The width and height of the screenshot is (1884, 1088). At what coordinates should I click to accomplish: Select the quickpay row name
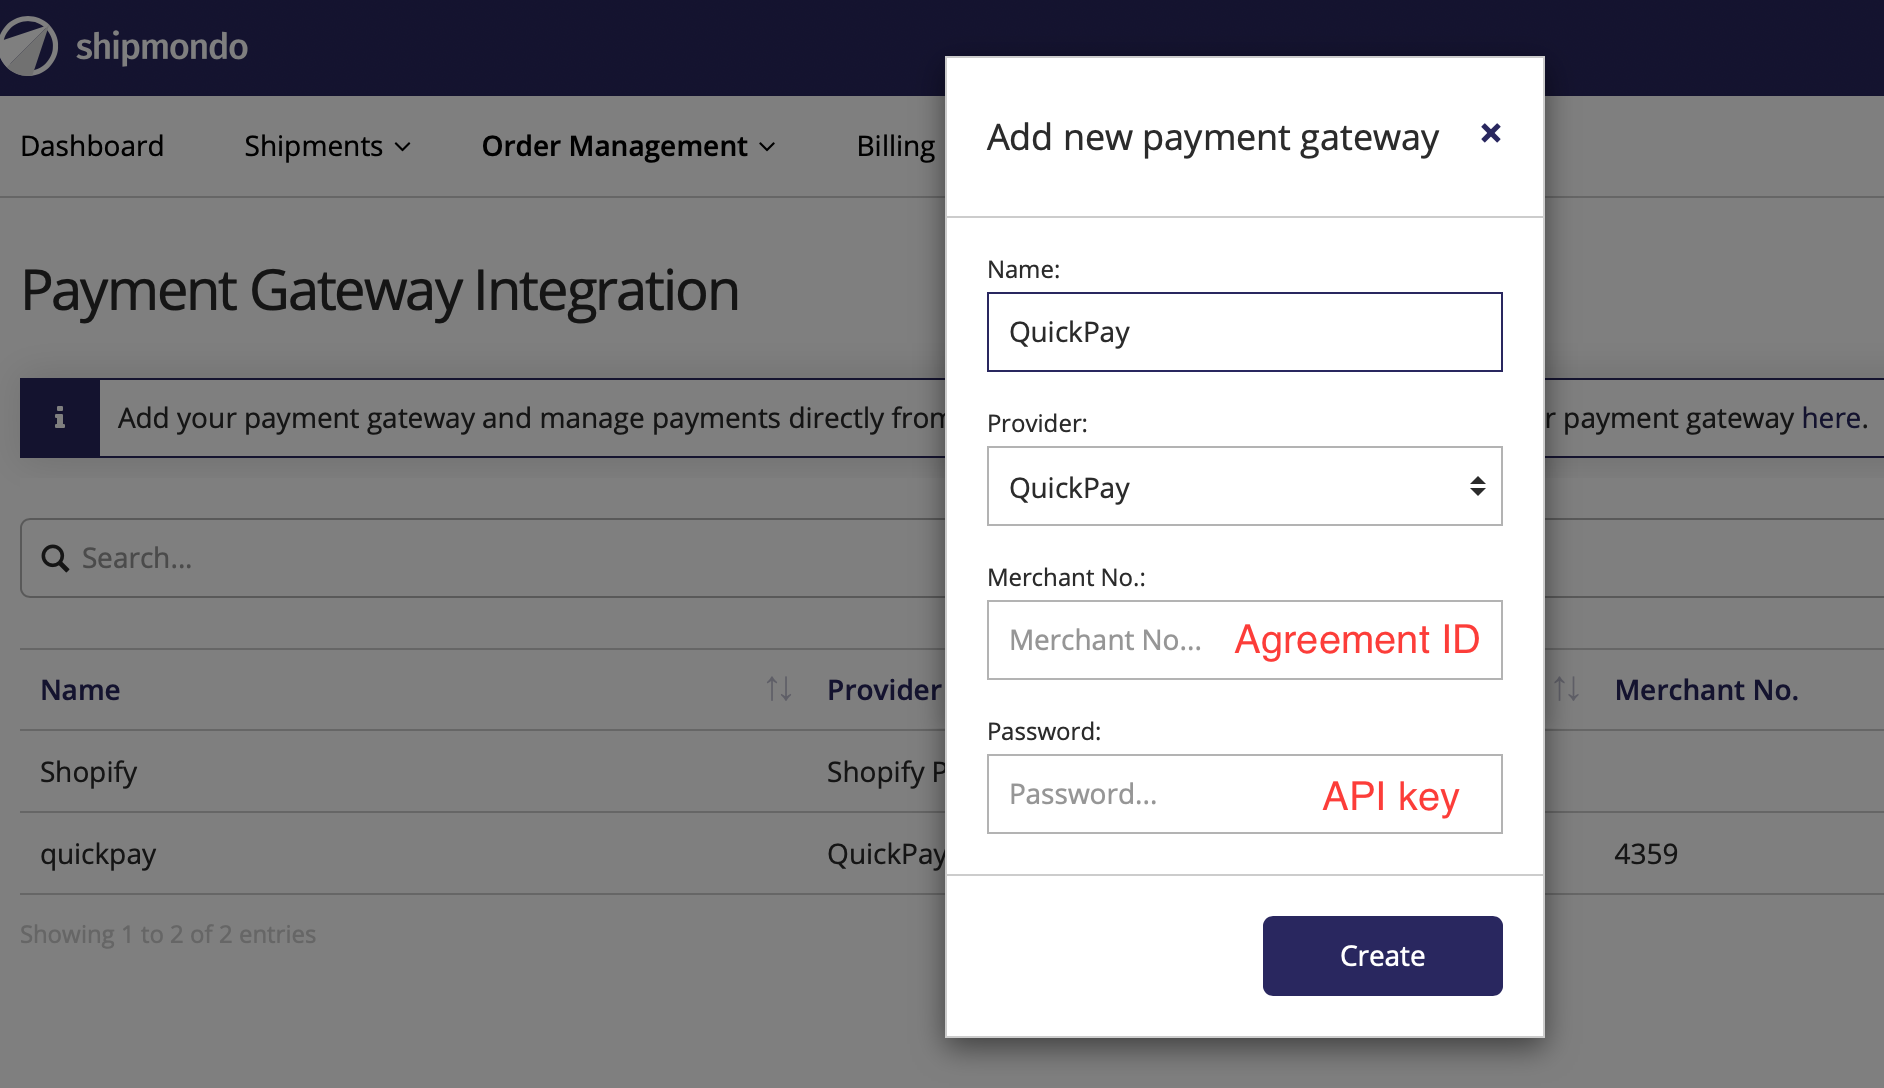98,854
